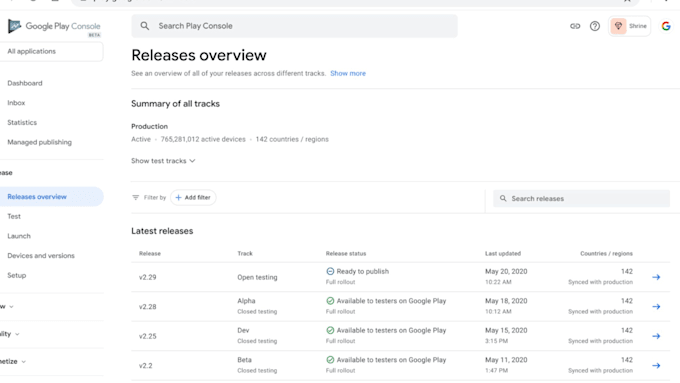Screen dimensions: 680x383
Task: Open Managed publishing
Action: click(39, 142)
